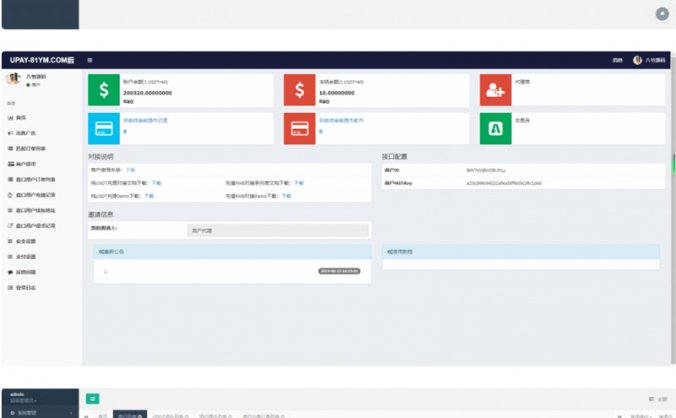Click the red dollar-sign frozen balance icon
The image size is (676, 418).
click(299, 90)
